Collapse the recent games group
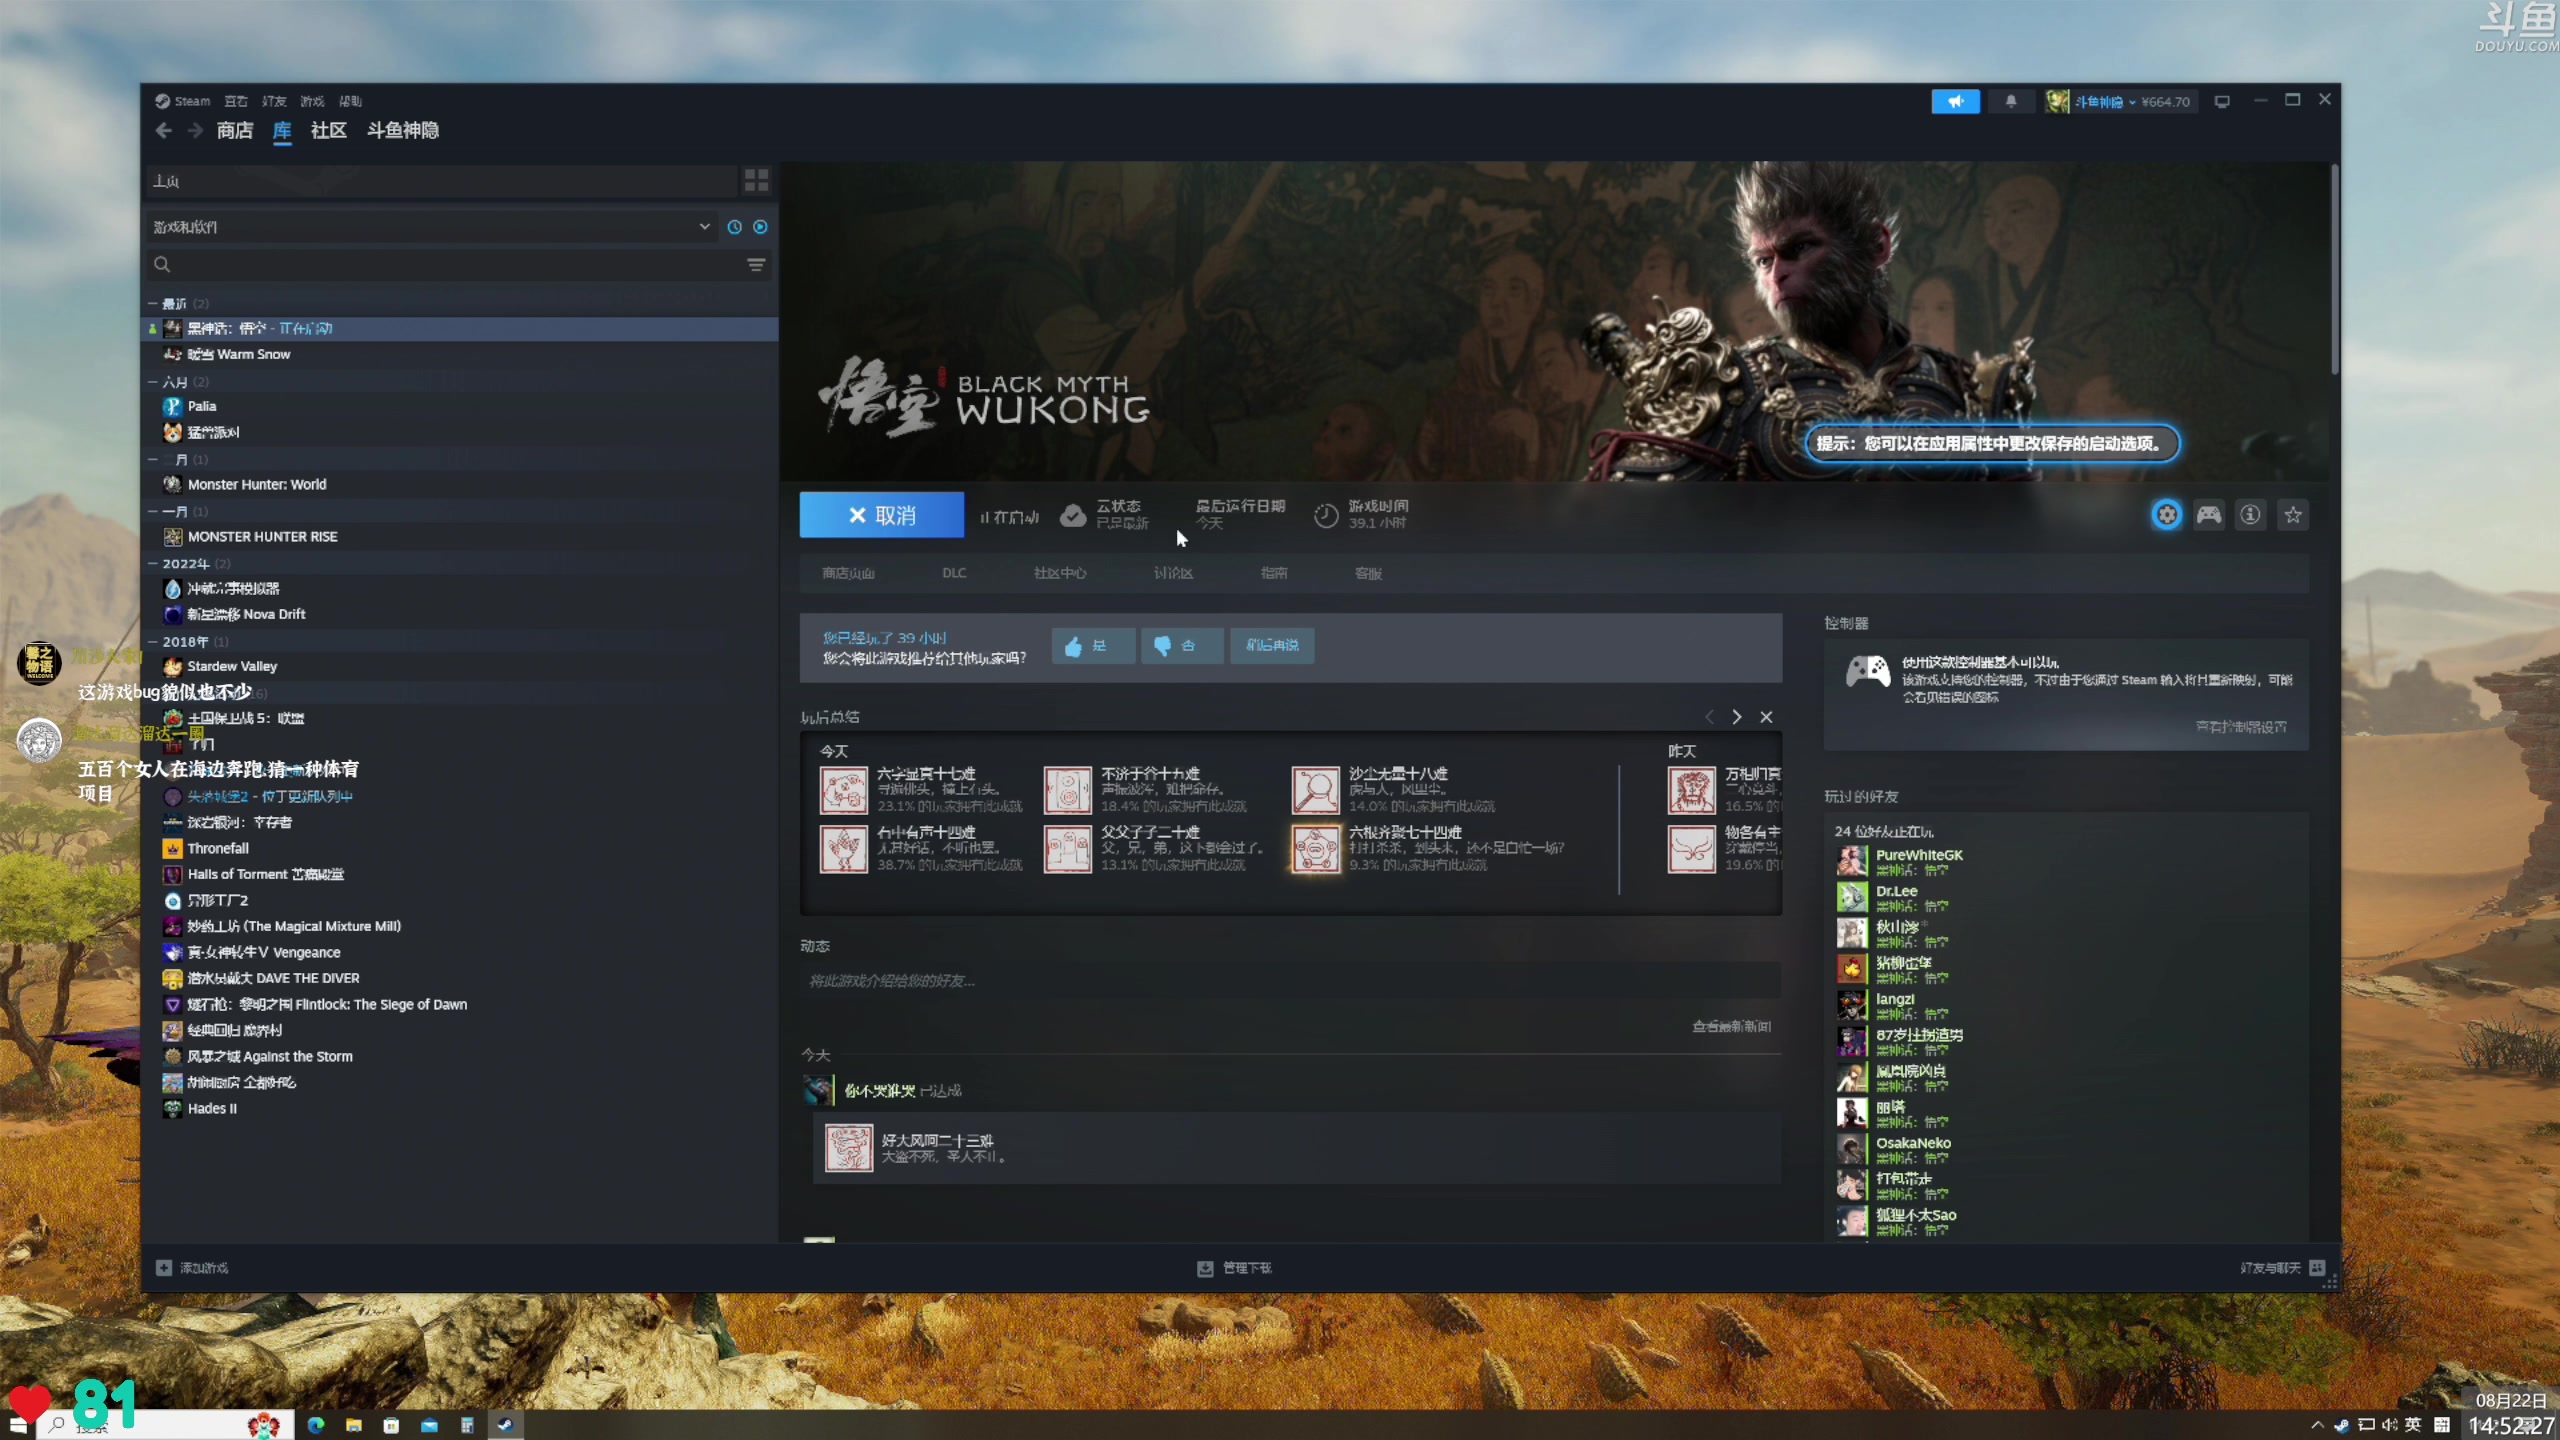 153,303
